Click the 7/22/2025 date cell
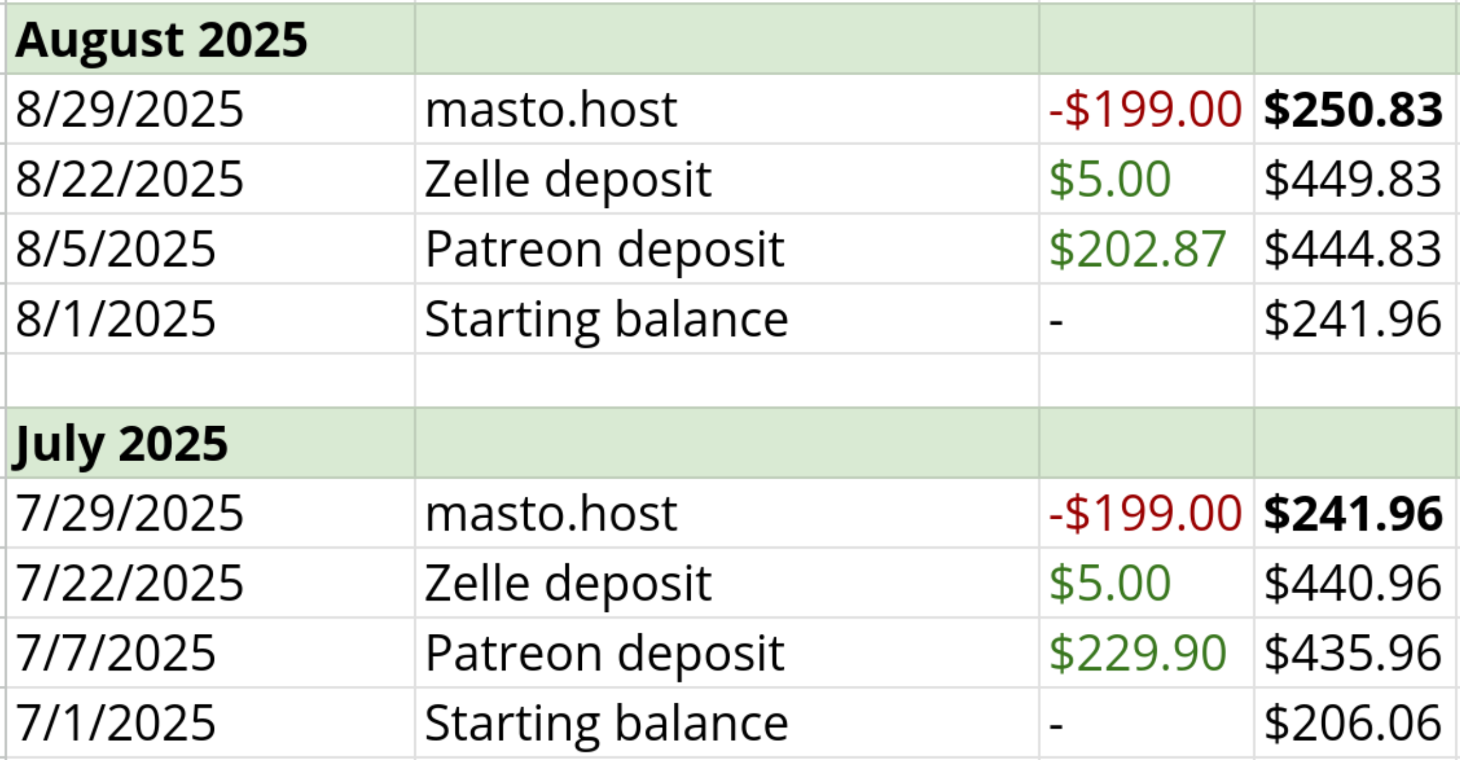This screenshot has height=760, width=1460. (129, 583)
